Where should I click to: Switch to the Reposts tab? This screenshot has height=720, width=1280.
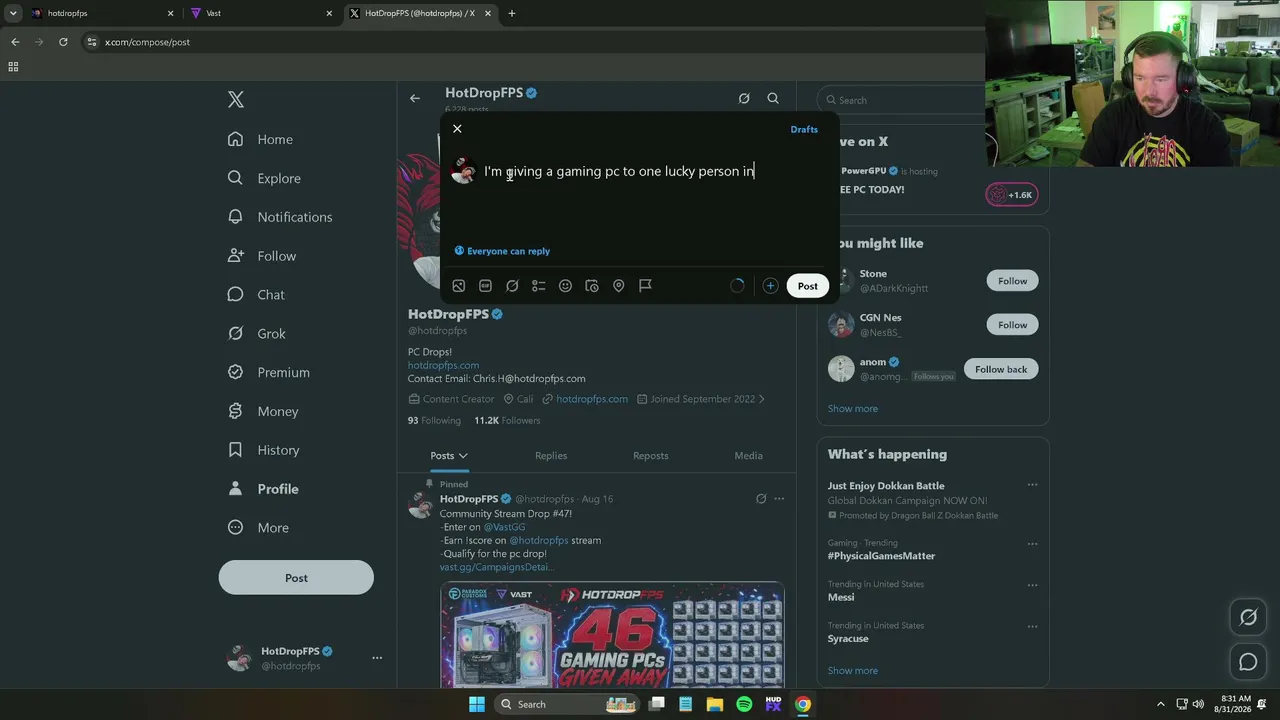[651, 456]
